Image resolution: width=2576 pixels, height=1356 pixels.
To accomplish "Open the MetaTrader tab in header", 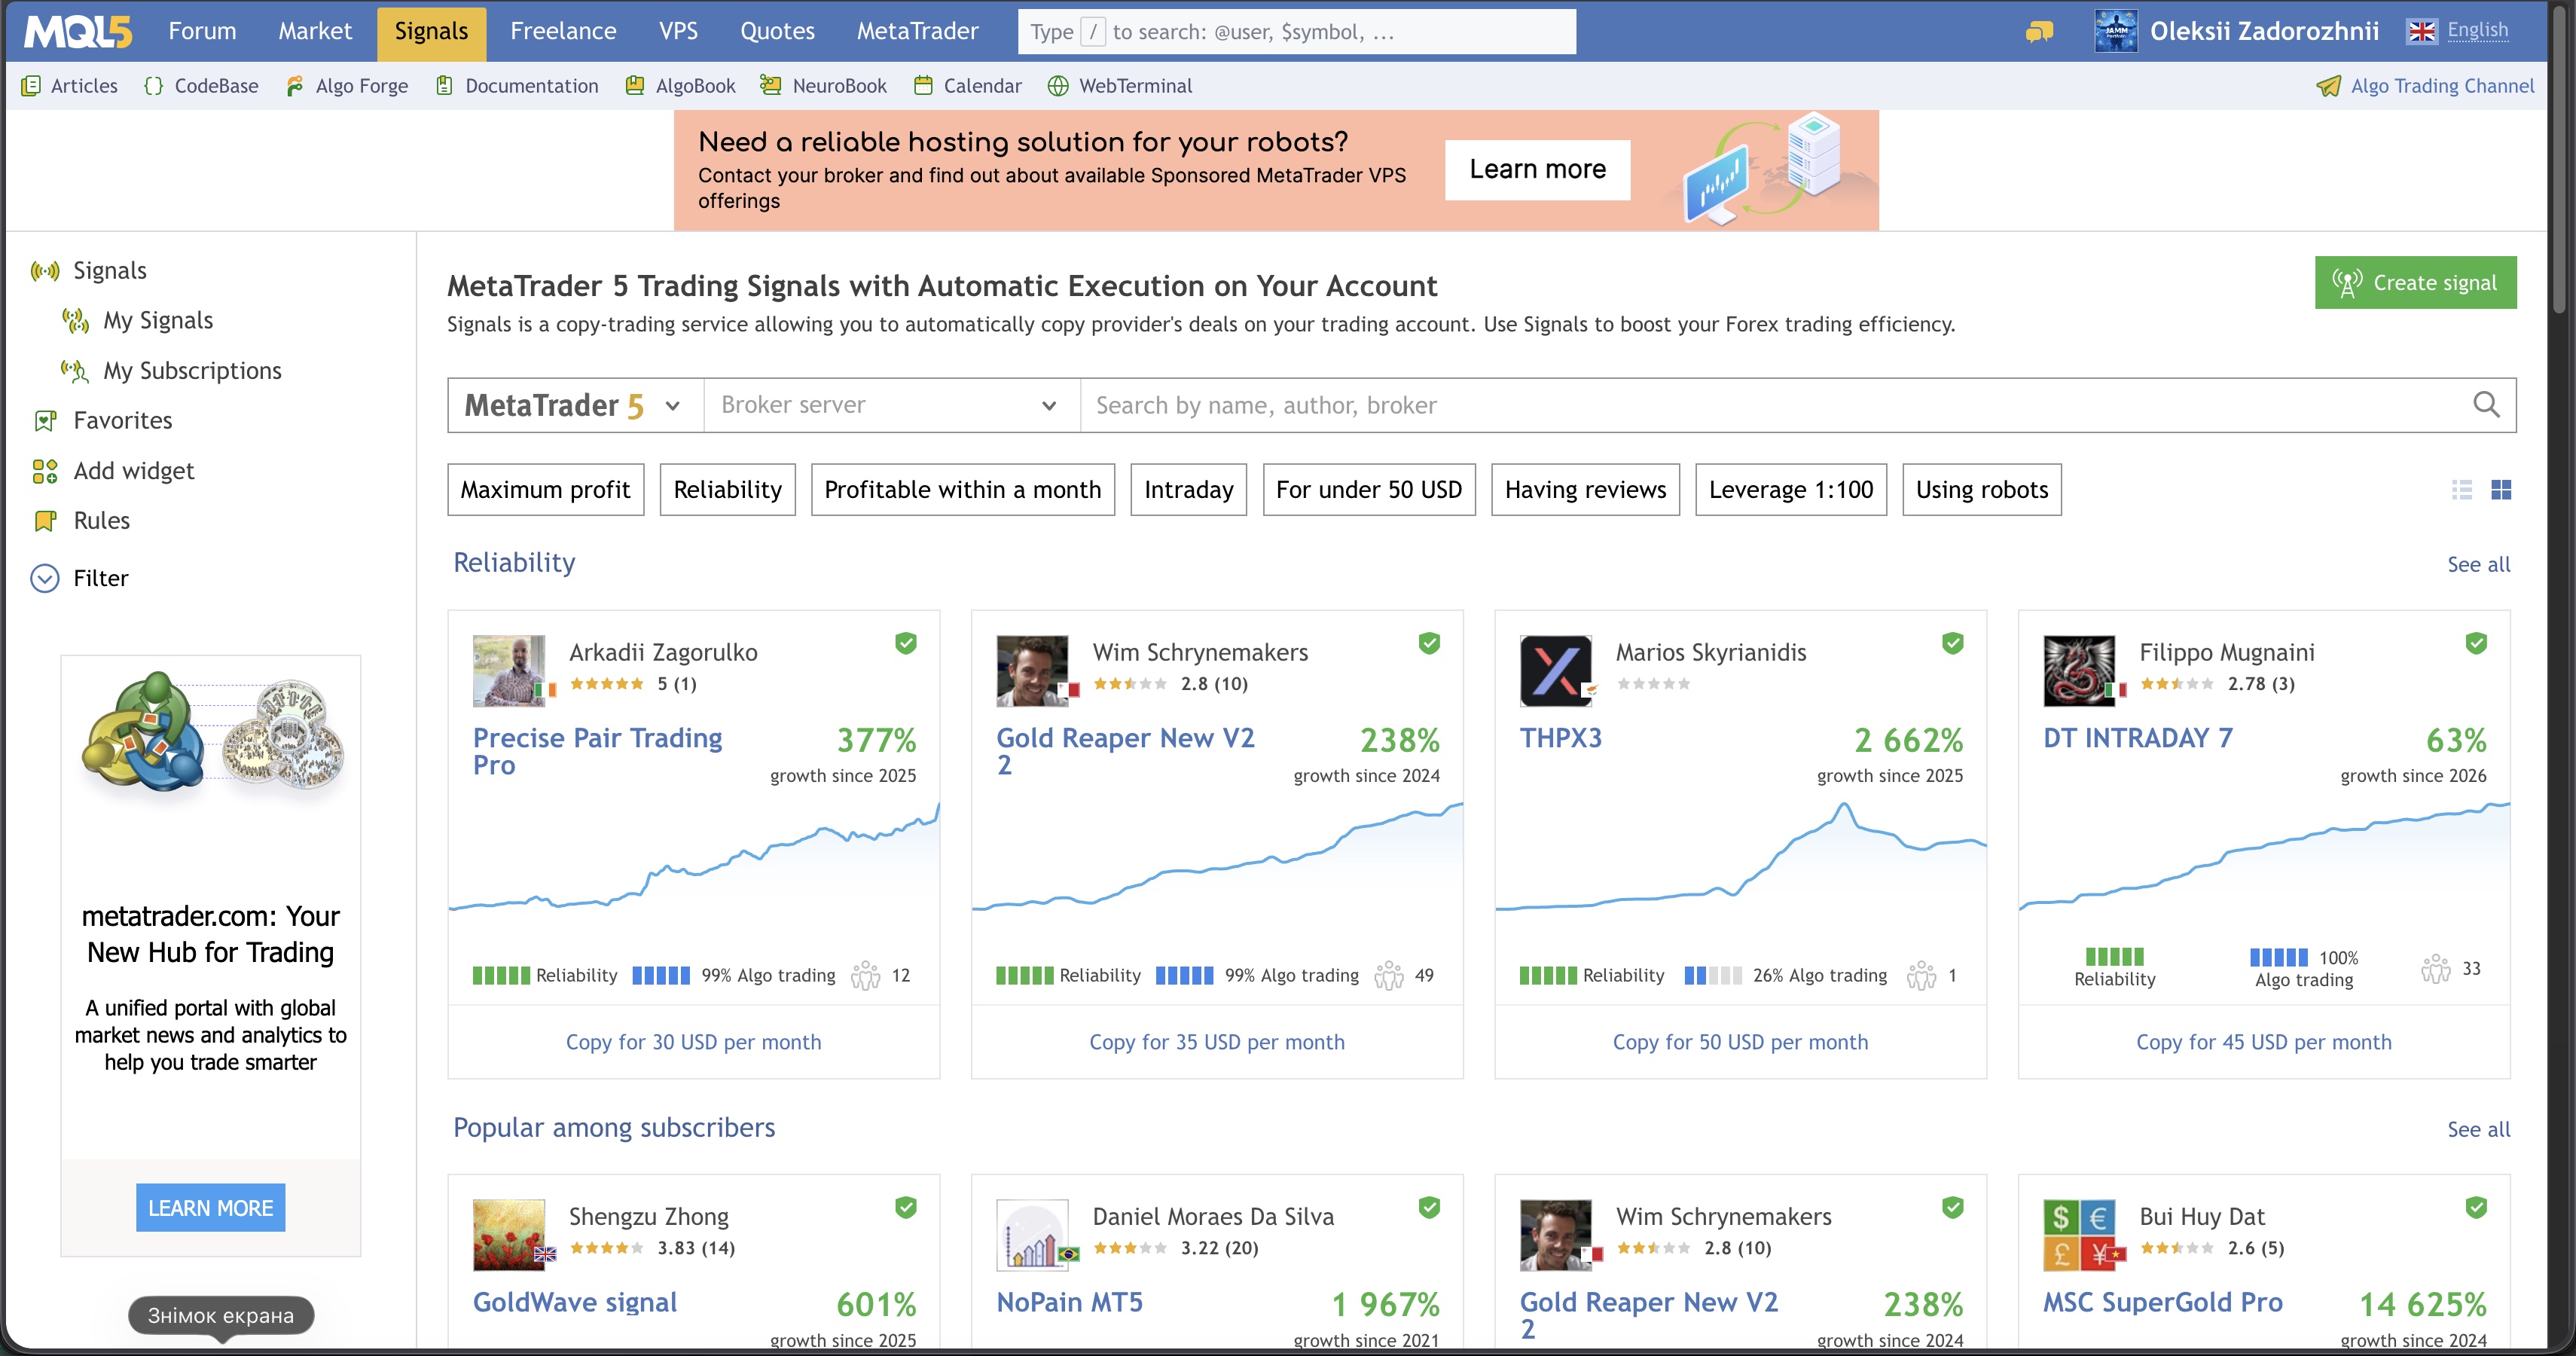I will click(917, 31).
